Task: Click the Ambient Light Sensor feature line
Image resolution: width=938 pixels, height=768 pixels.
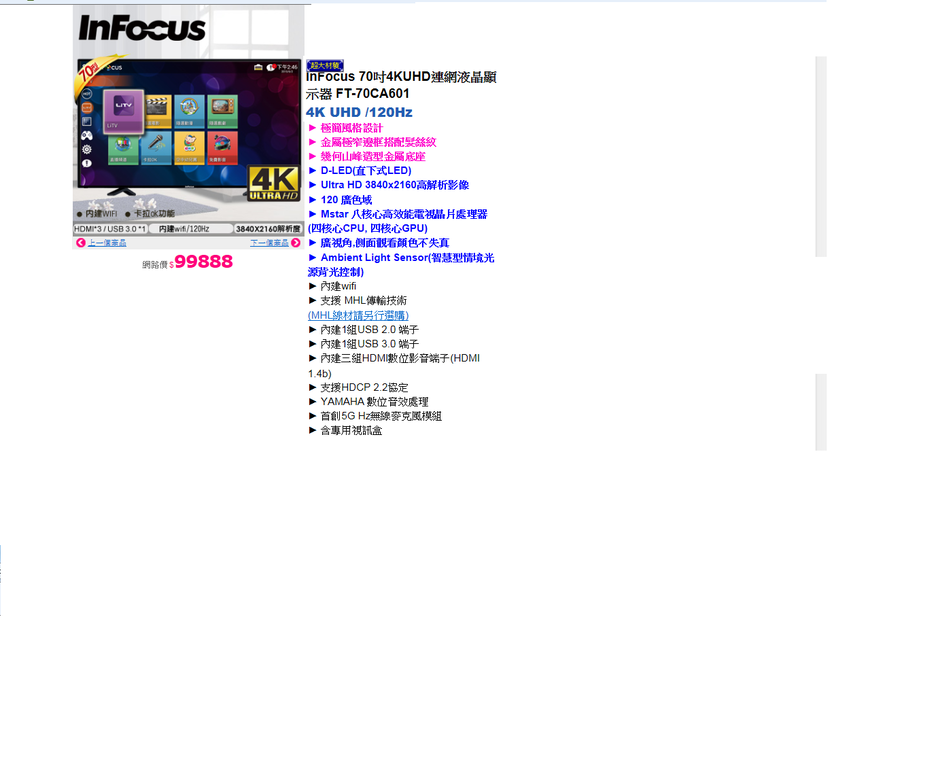Action: pos(401,265)
